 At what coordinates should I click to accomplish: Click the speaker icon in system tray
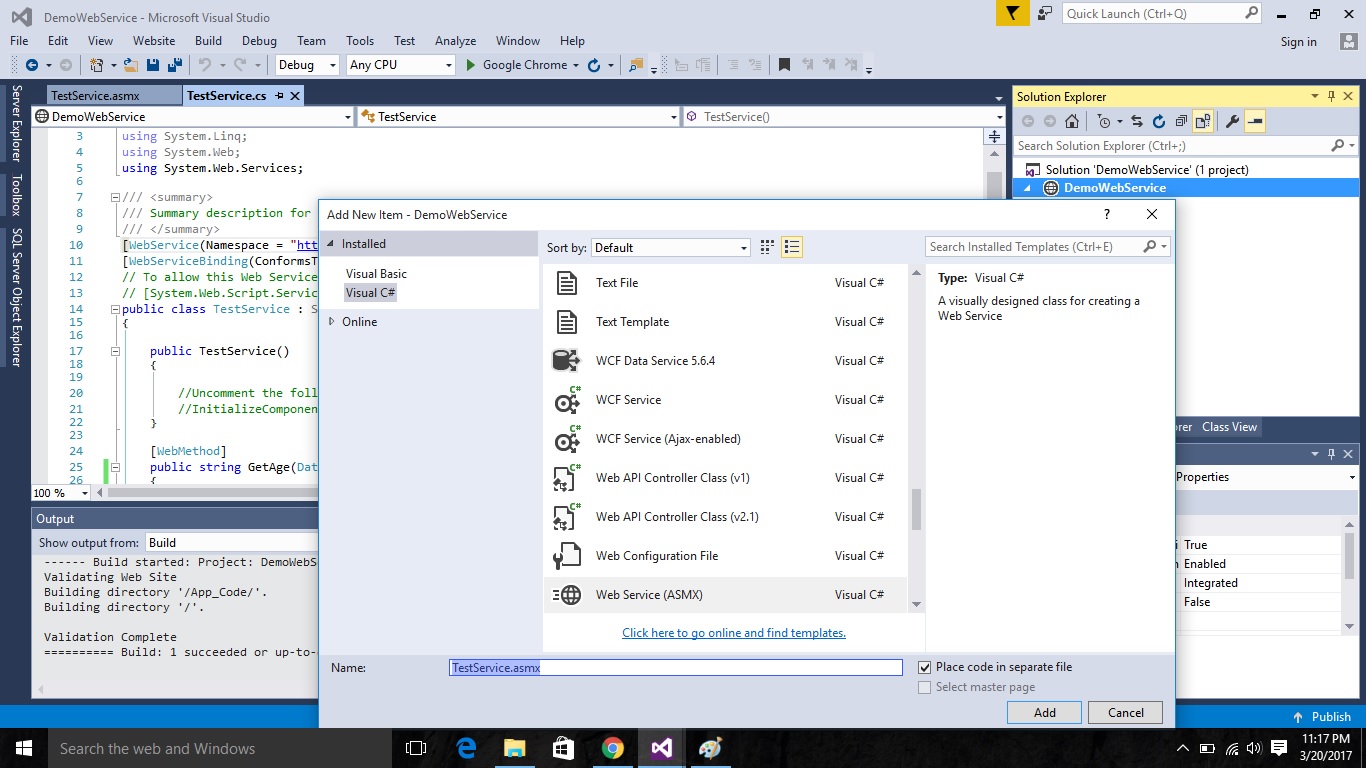coord(1253,747)
